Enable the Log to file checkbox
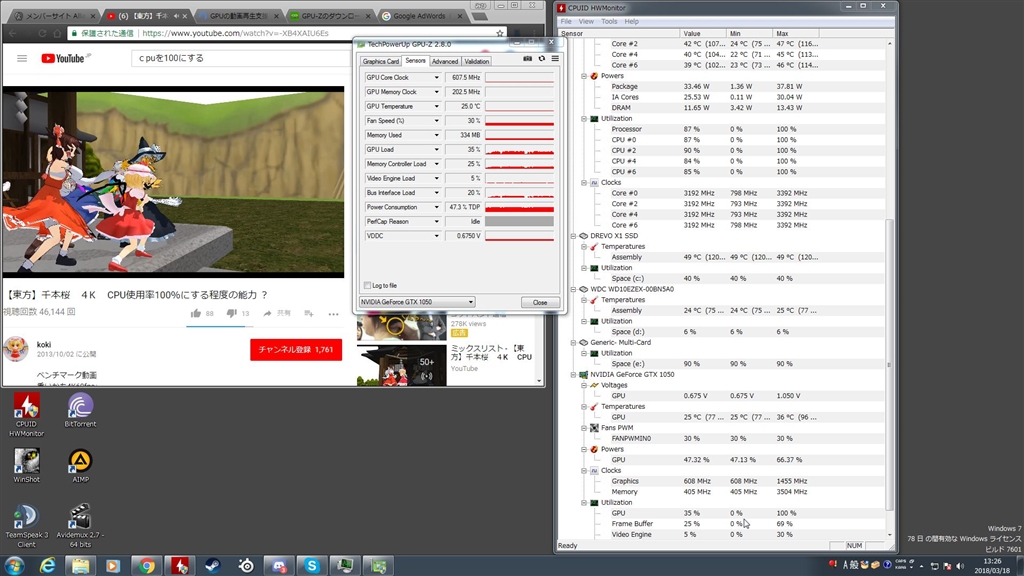 [367, 285]
